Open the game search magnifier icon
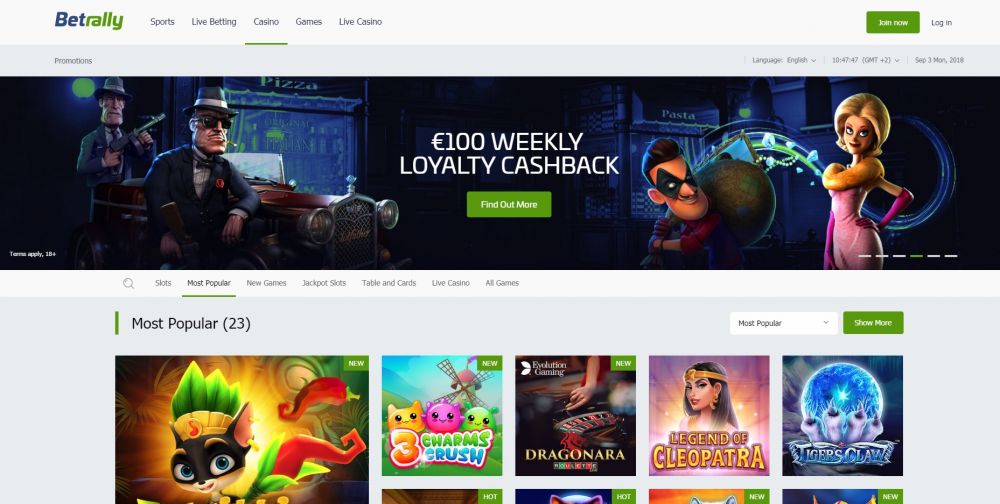Image resolution: width=1000 pixels, height=504 pixels. (x=129, y=283)
